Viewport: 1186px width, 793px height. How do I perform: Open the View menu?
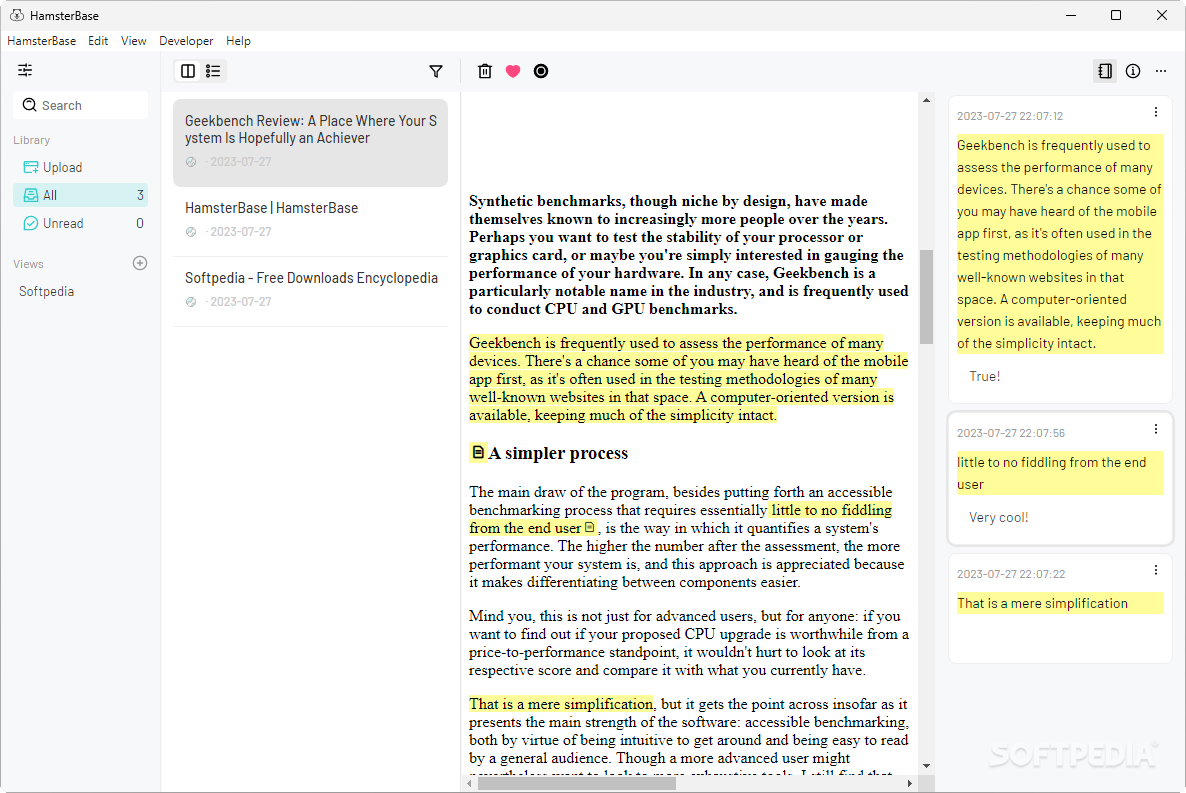click(x=134, y=41)
